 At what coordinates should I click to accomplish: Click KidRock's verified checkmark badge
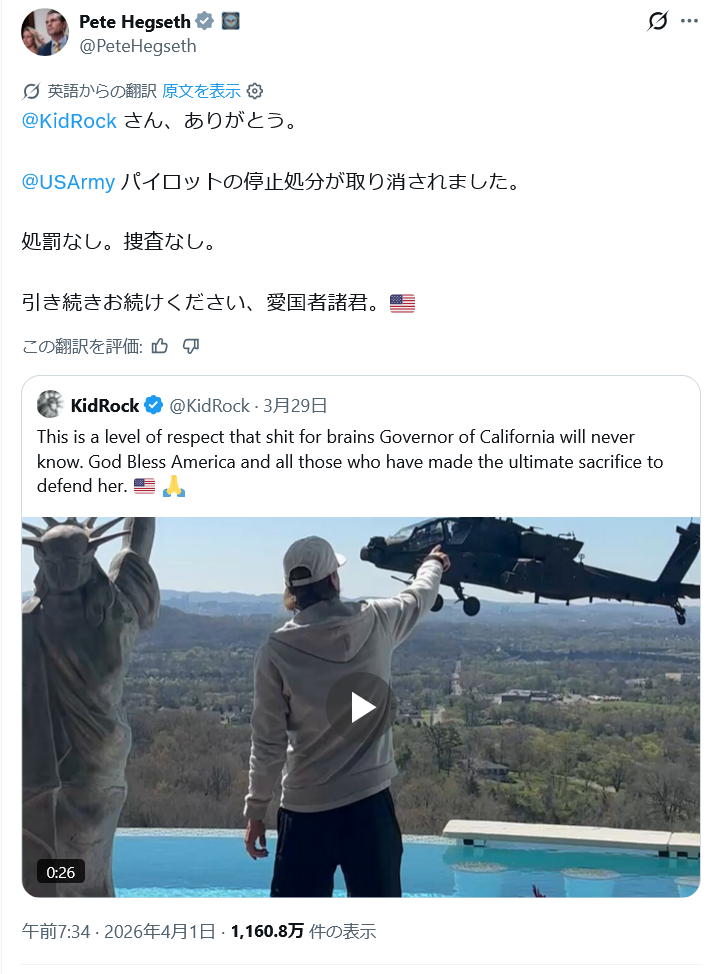pyautogui.click(x=154, y=405)
